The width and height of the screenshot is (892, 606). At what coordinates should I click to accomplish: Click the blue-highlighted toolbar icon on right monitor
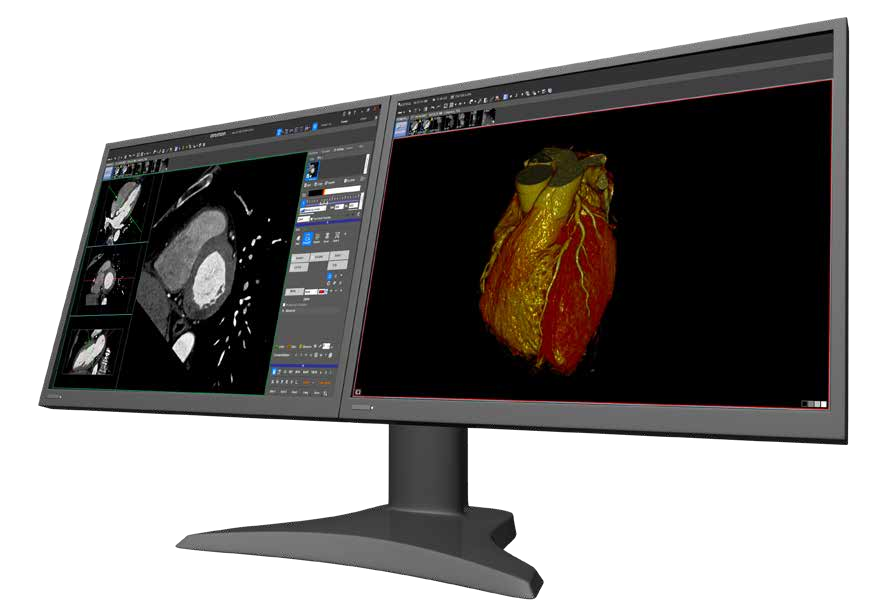pyautogui.click(x=506, y=97)
